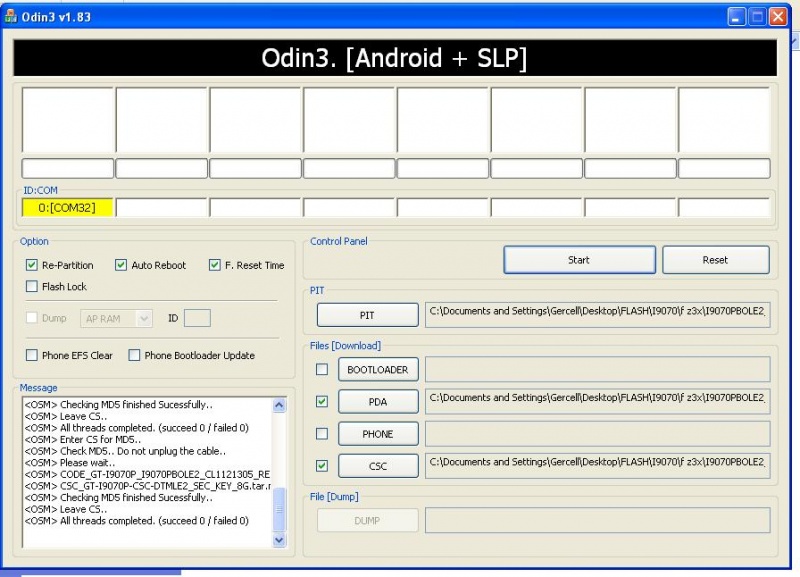Untick the checkbox beside the CSC button
The width and height of the screenshot is (800, 577).
322,466
